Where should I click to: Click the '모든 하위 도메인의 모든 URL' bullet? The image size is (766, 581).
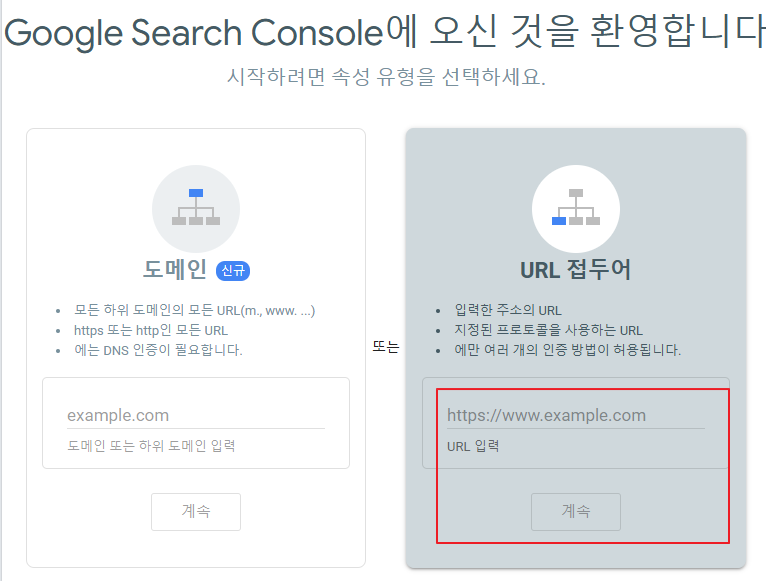tap(194, 311)
